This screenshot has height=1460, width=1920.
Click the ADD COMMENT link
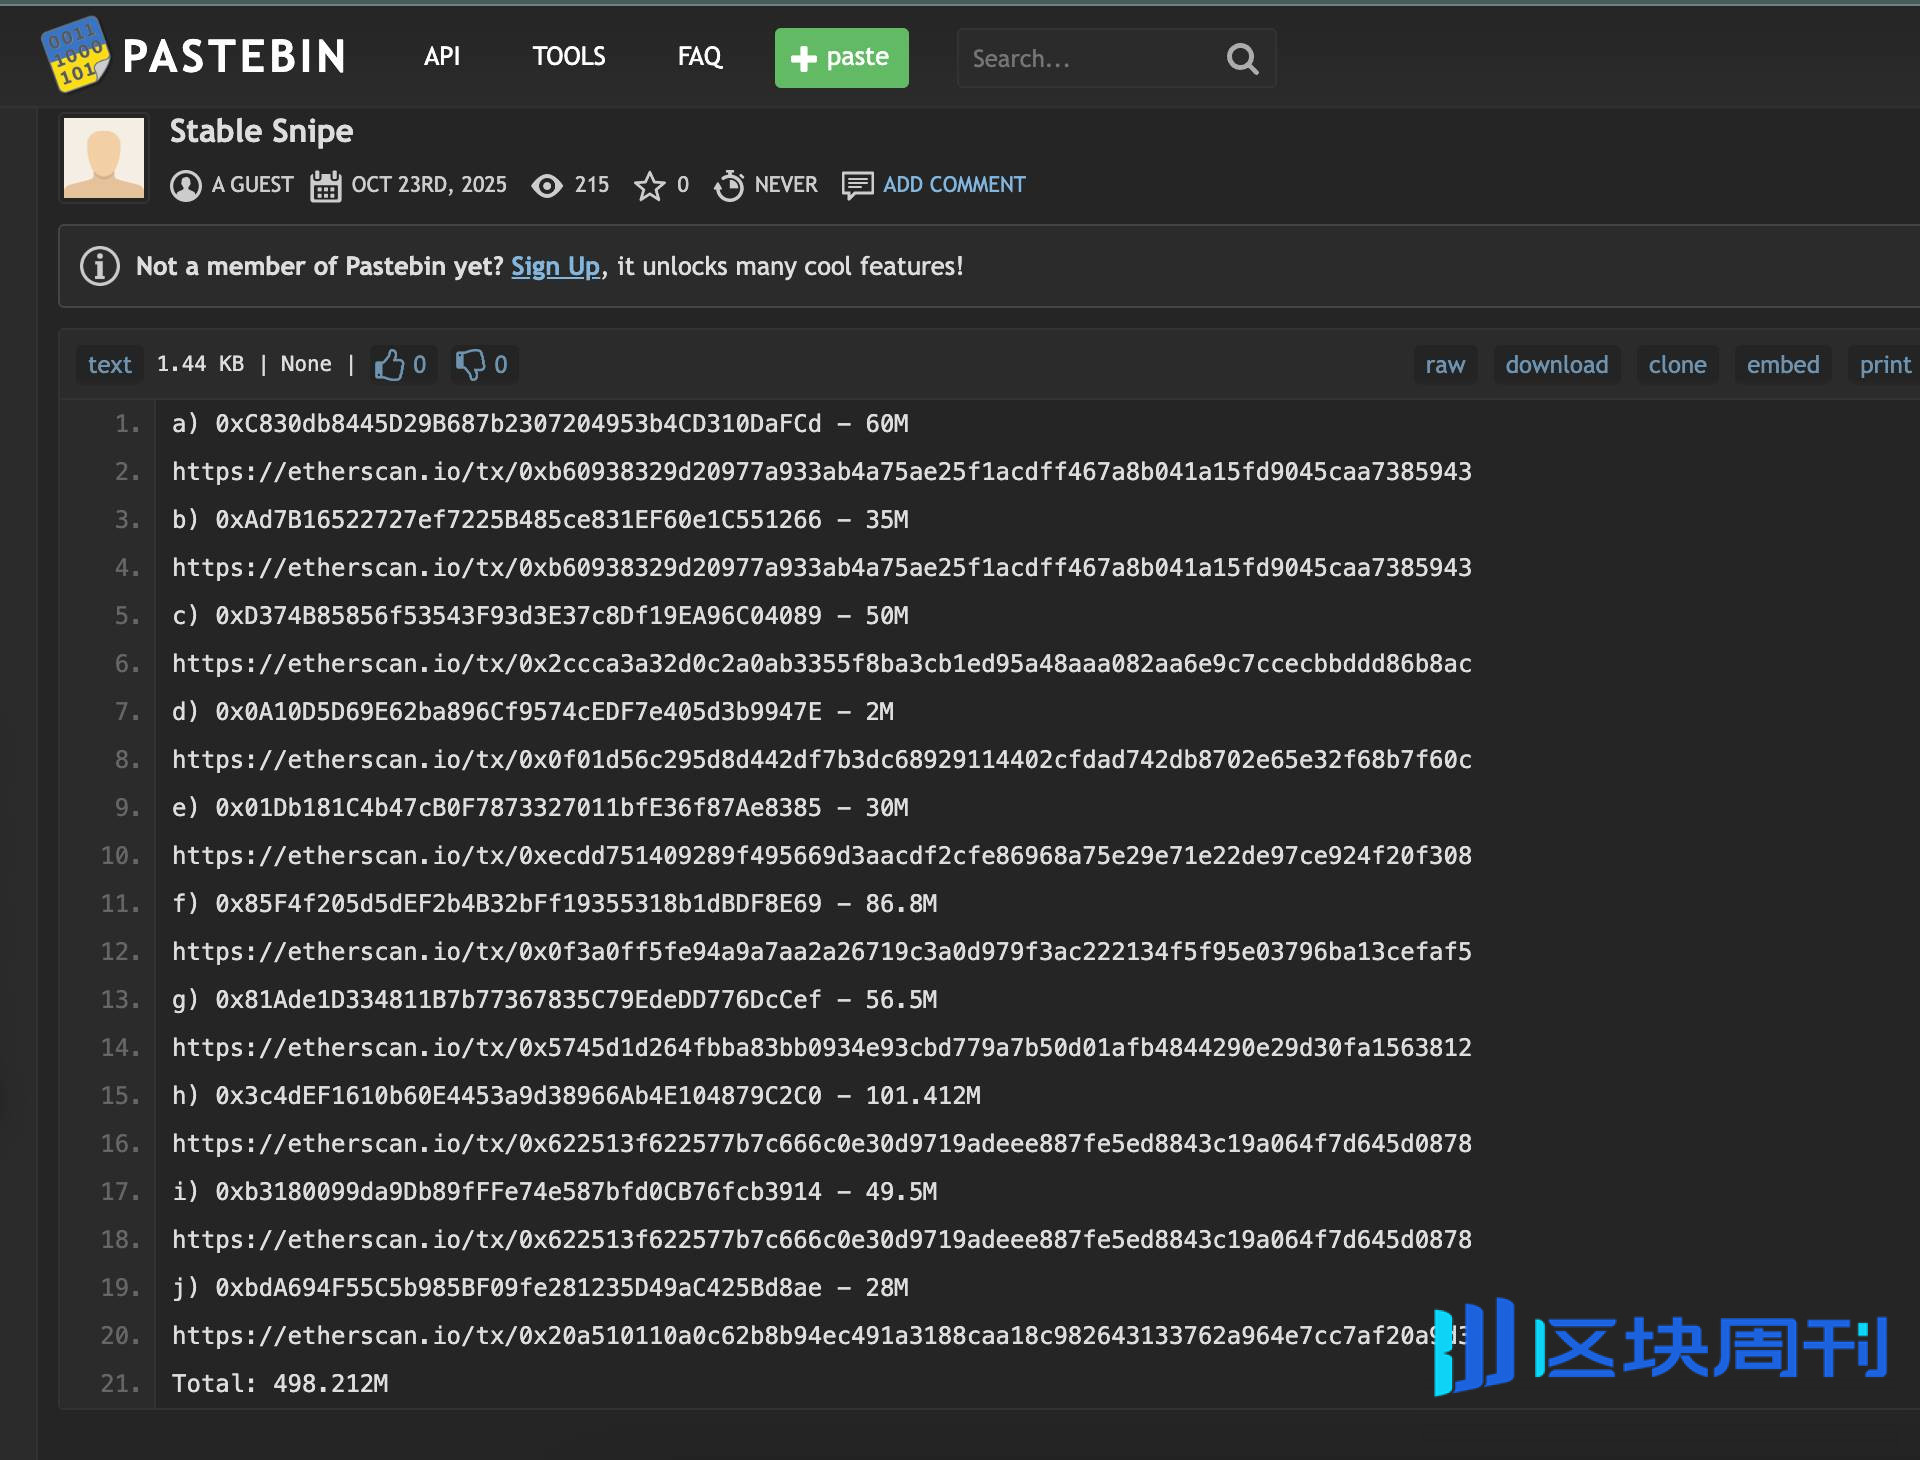point(954,185)
